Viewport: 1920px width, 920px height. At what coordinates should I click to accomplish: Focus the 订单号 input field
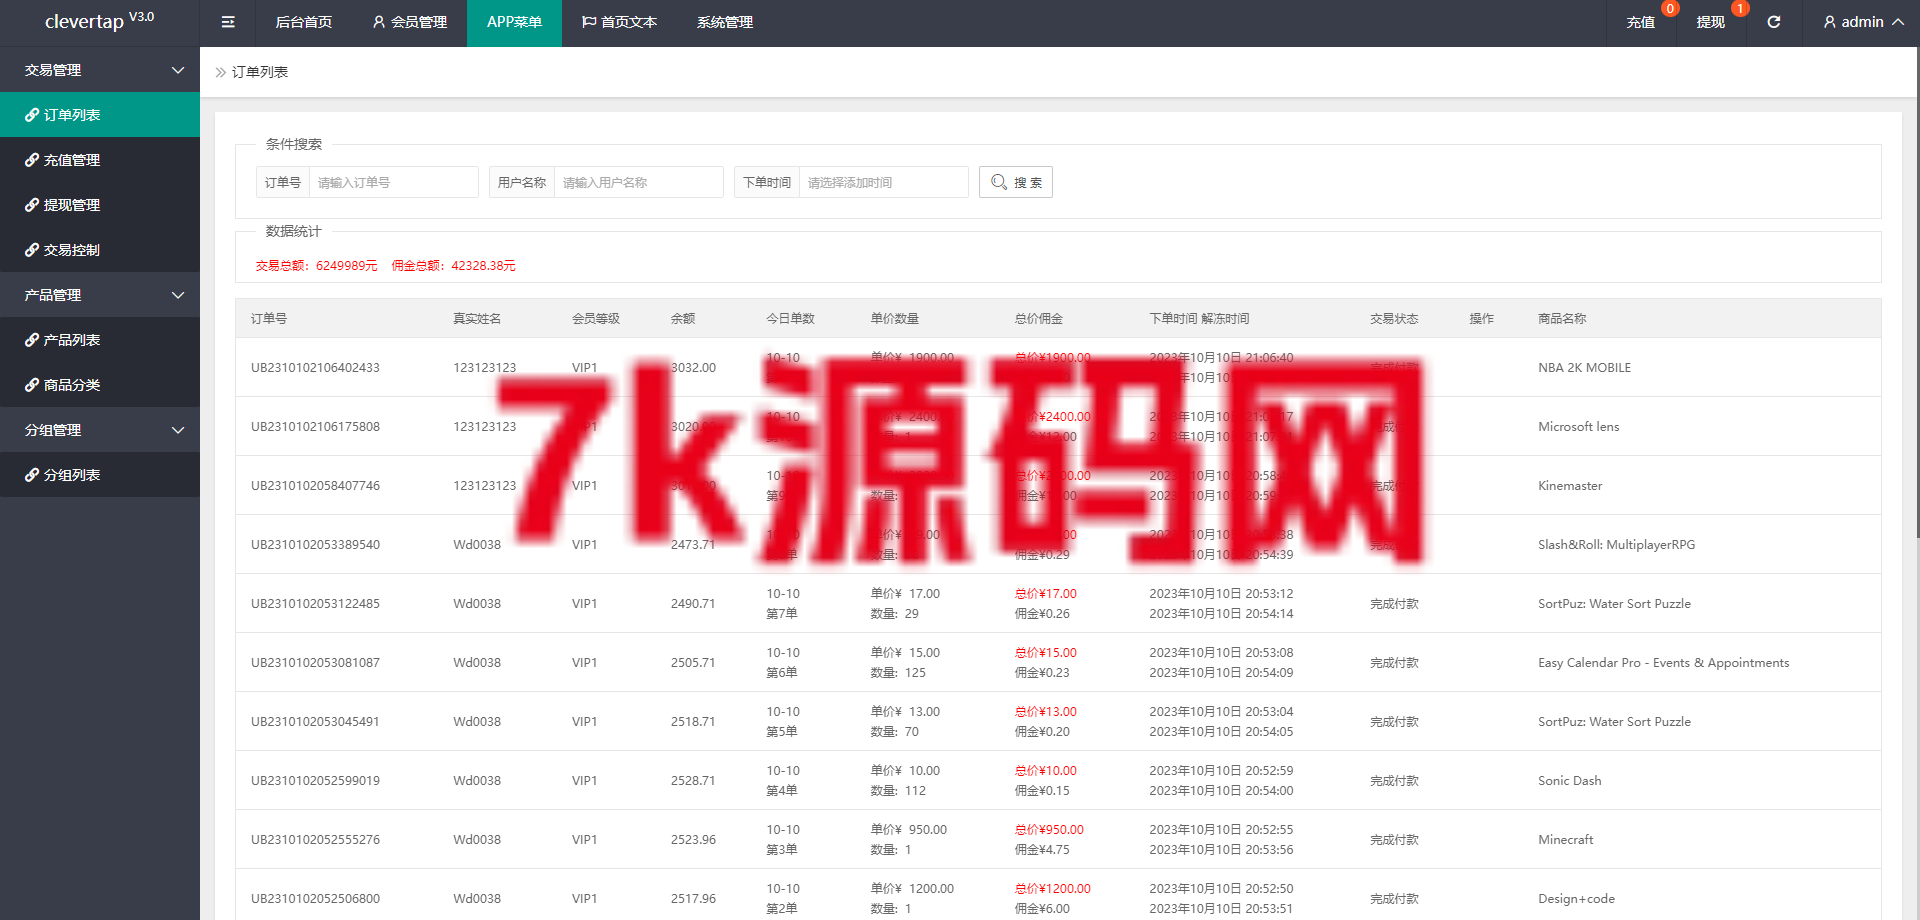(393, 182)
